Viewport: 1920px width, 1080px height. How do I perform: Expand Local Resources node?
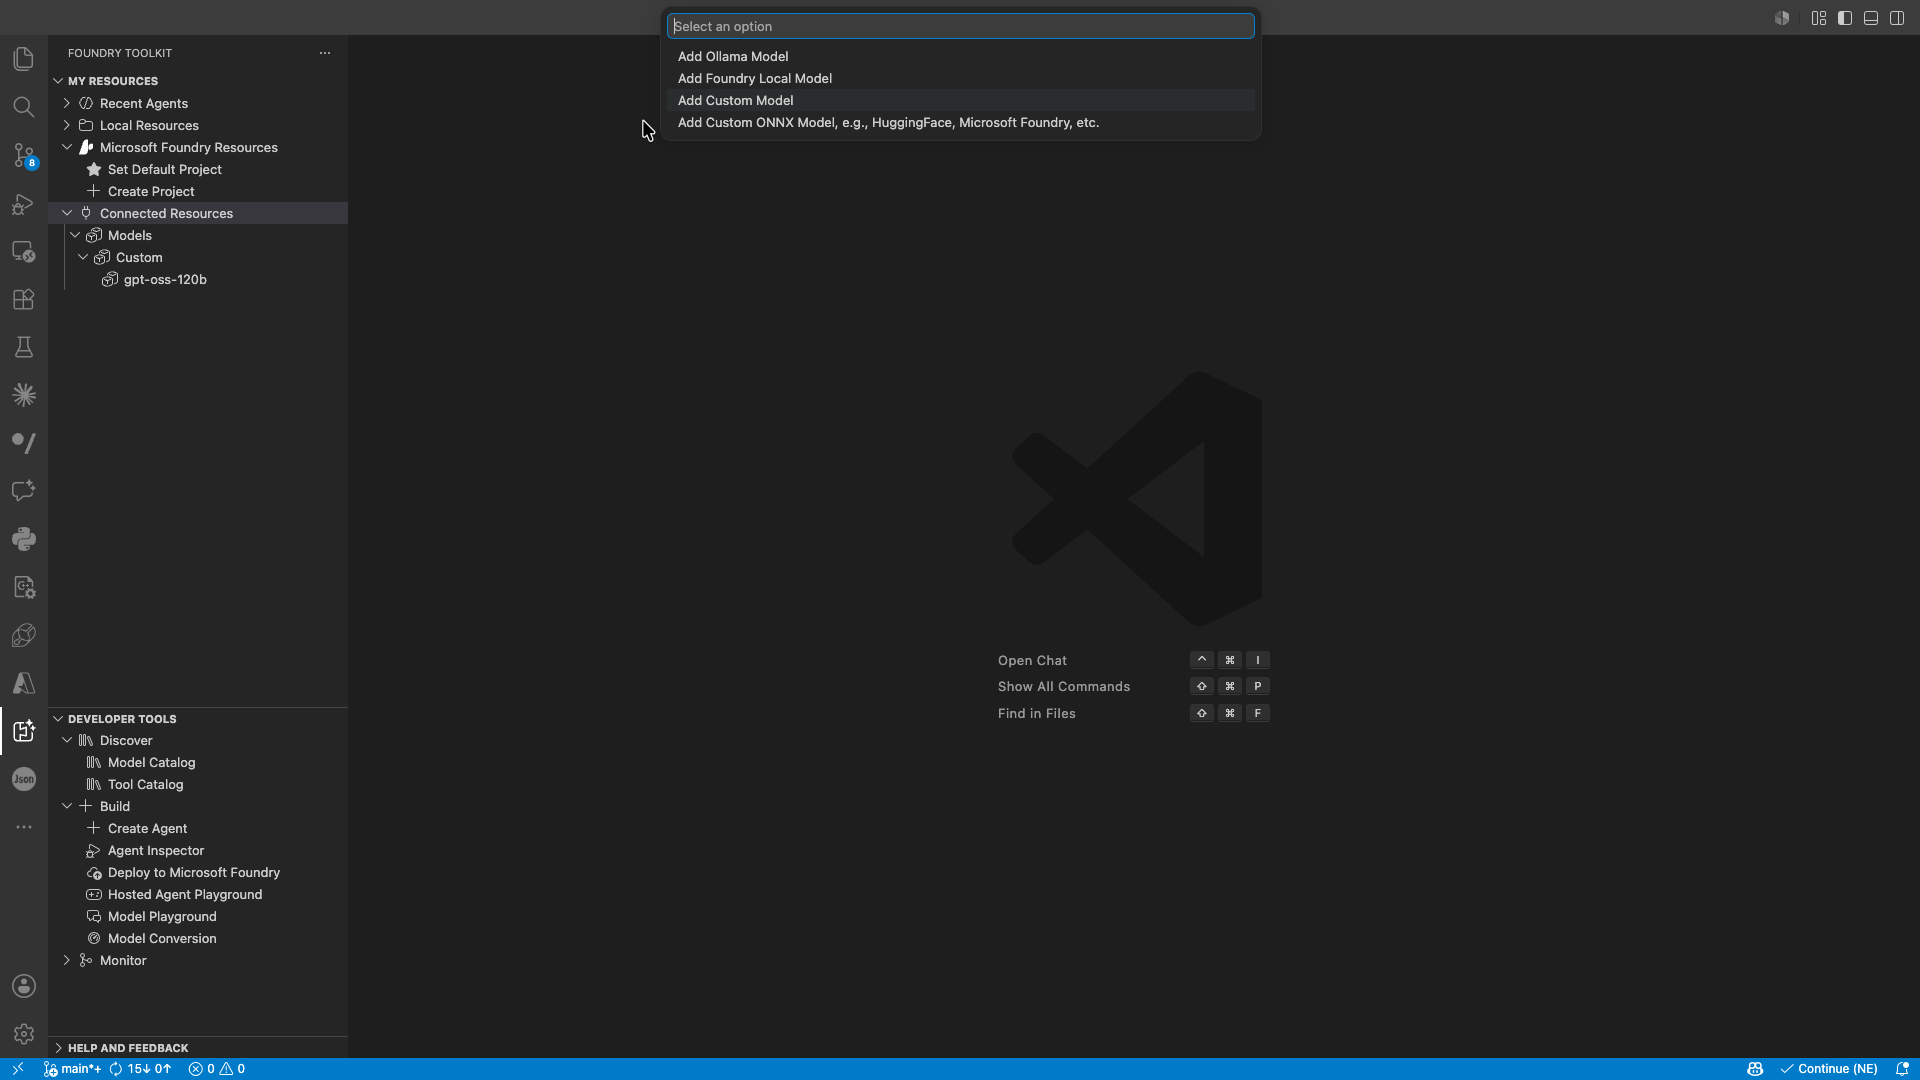(x=67, y=125)
